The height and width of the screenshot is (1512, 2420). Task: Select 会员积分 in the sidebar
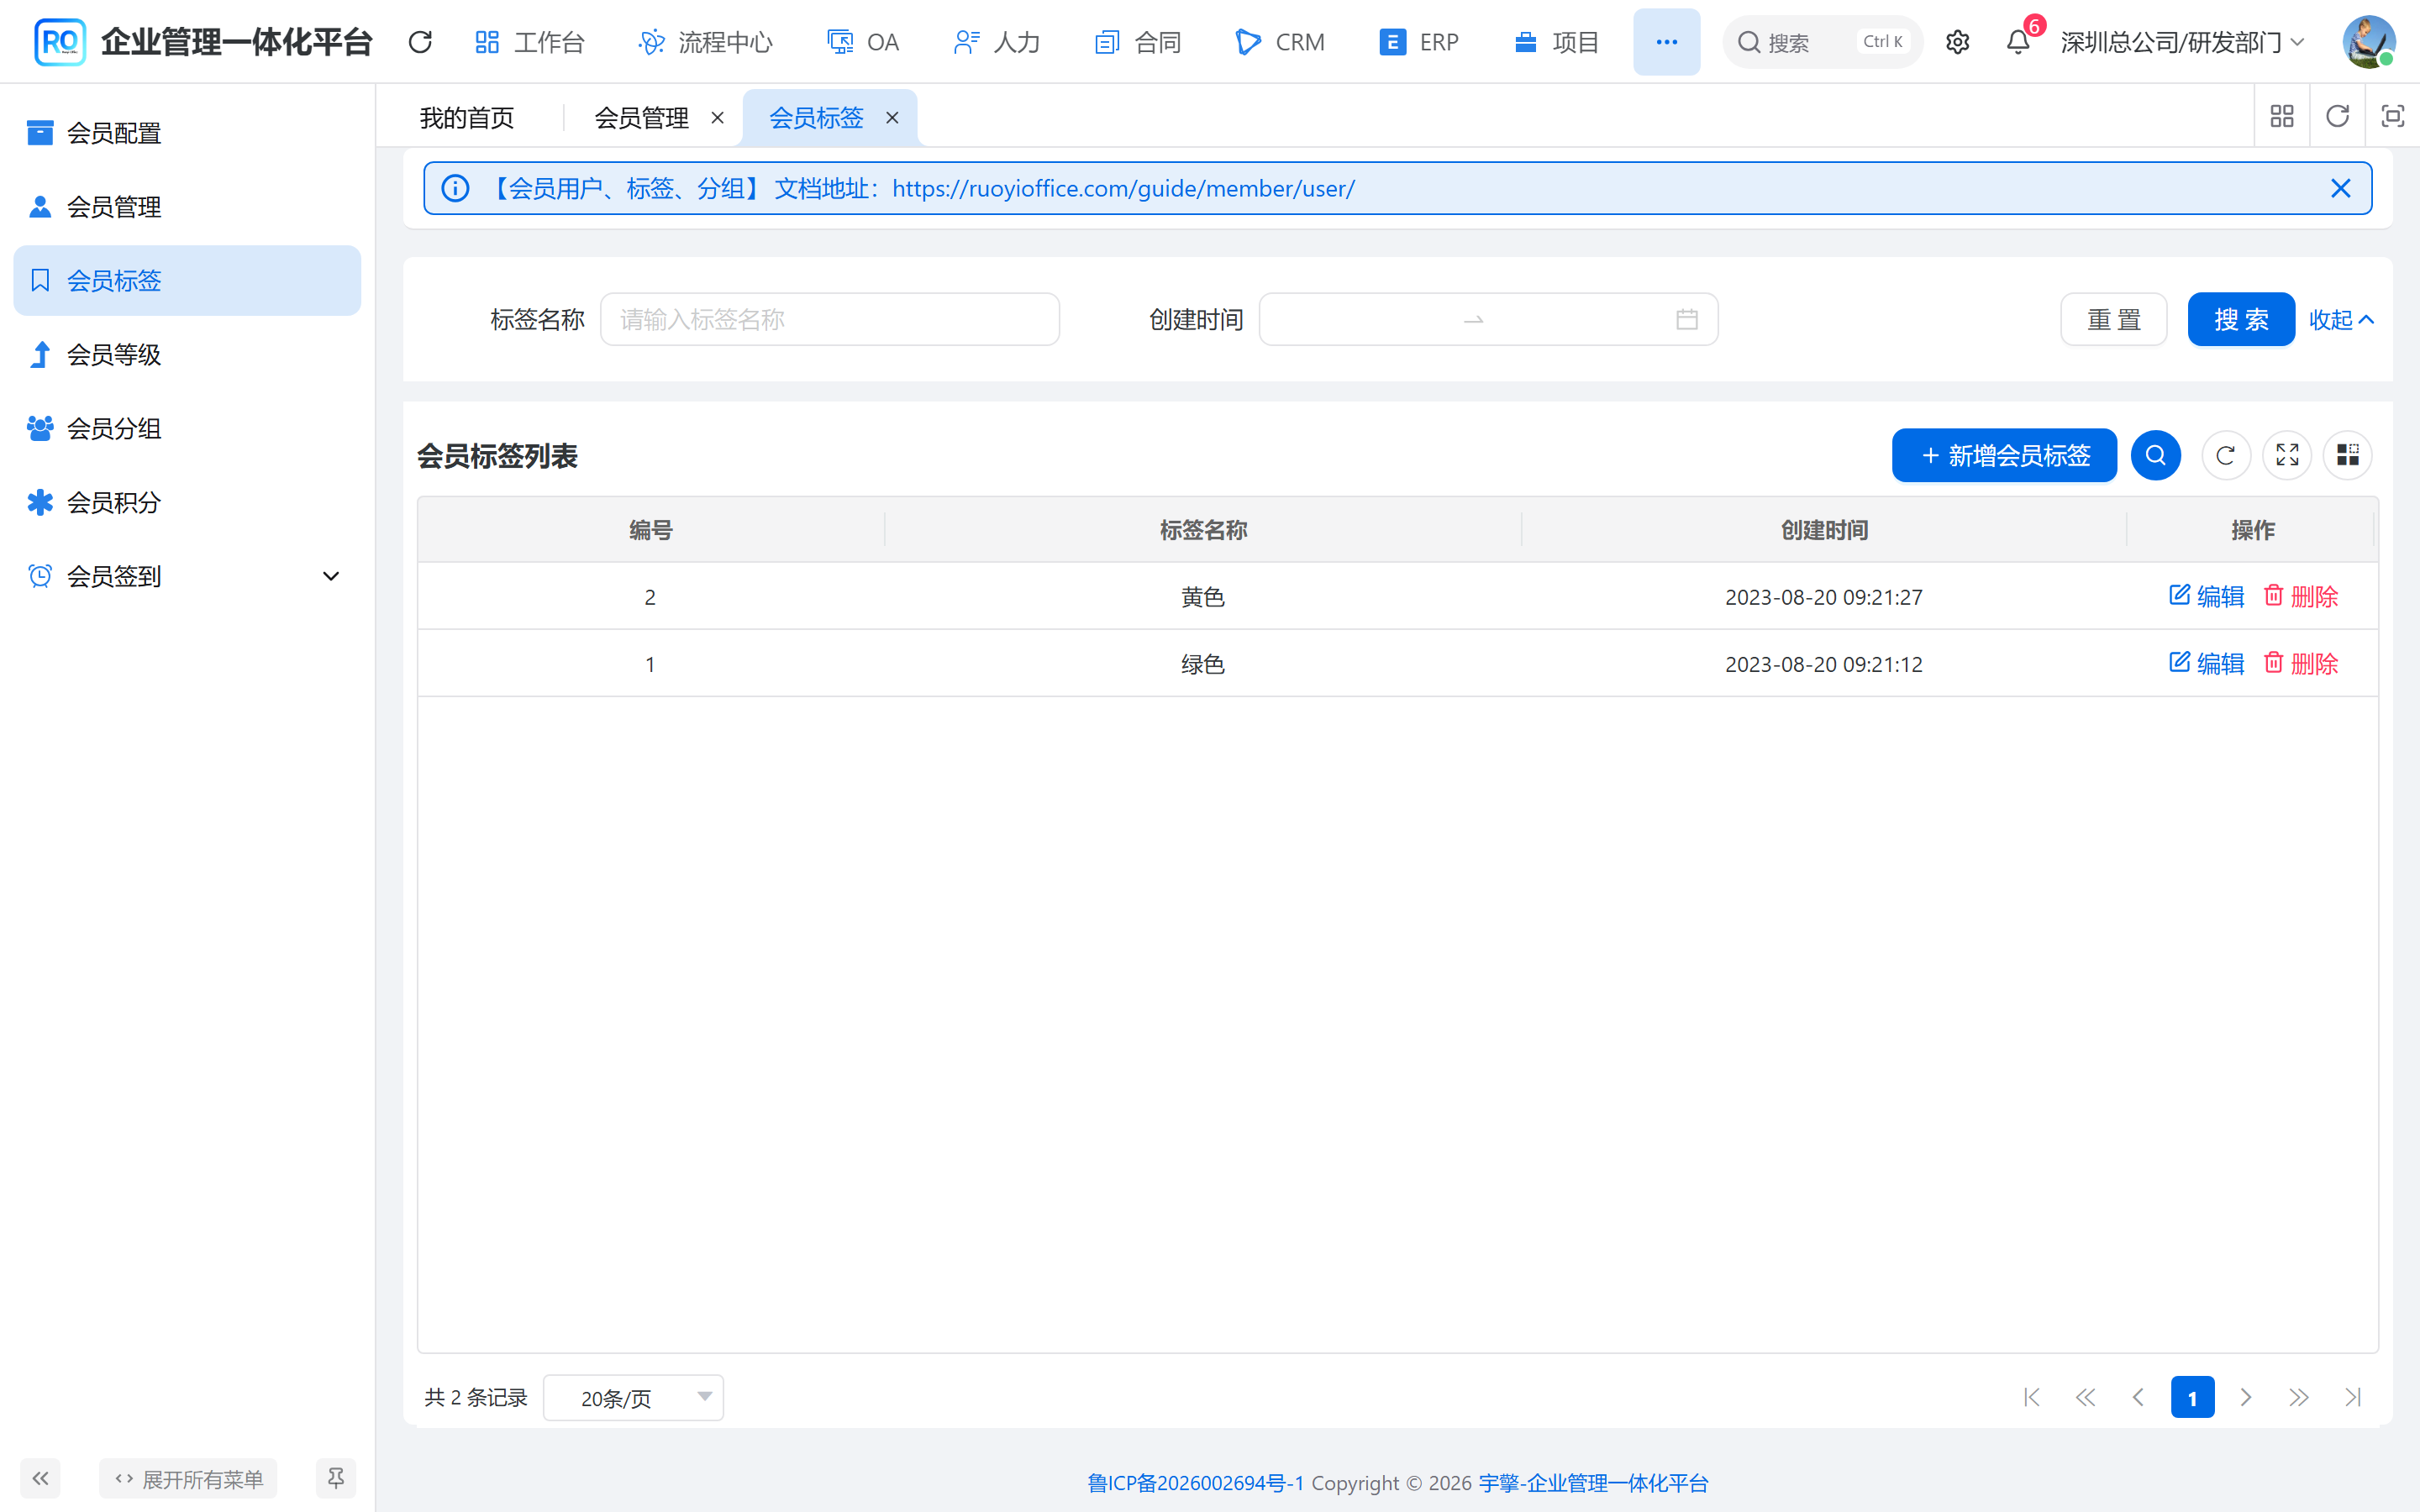point(187,502)
